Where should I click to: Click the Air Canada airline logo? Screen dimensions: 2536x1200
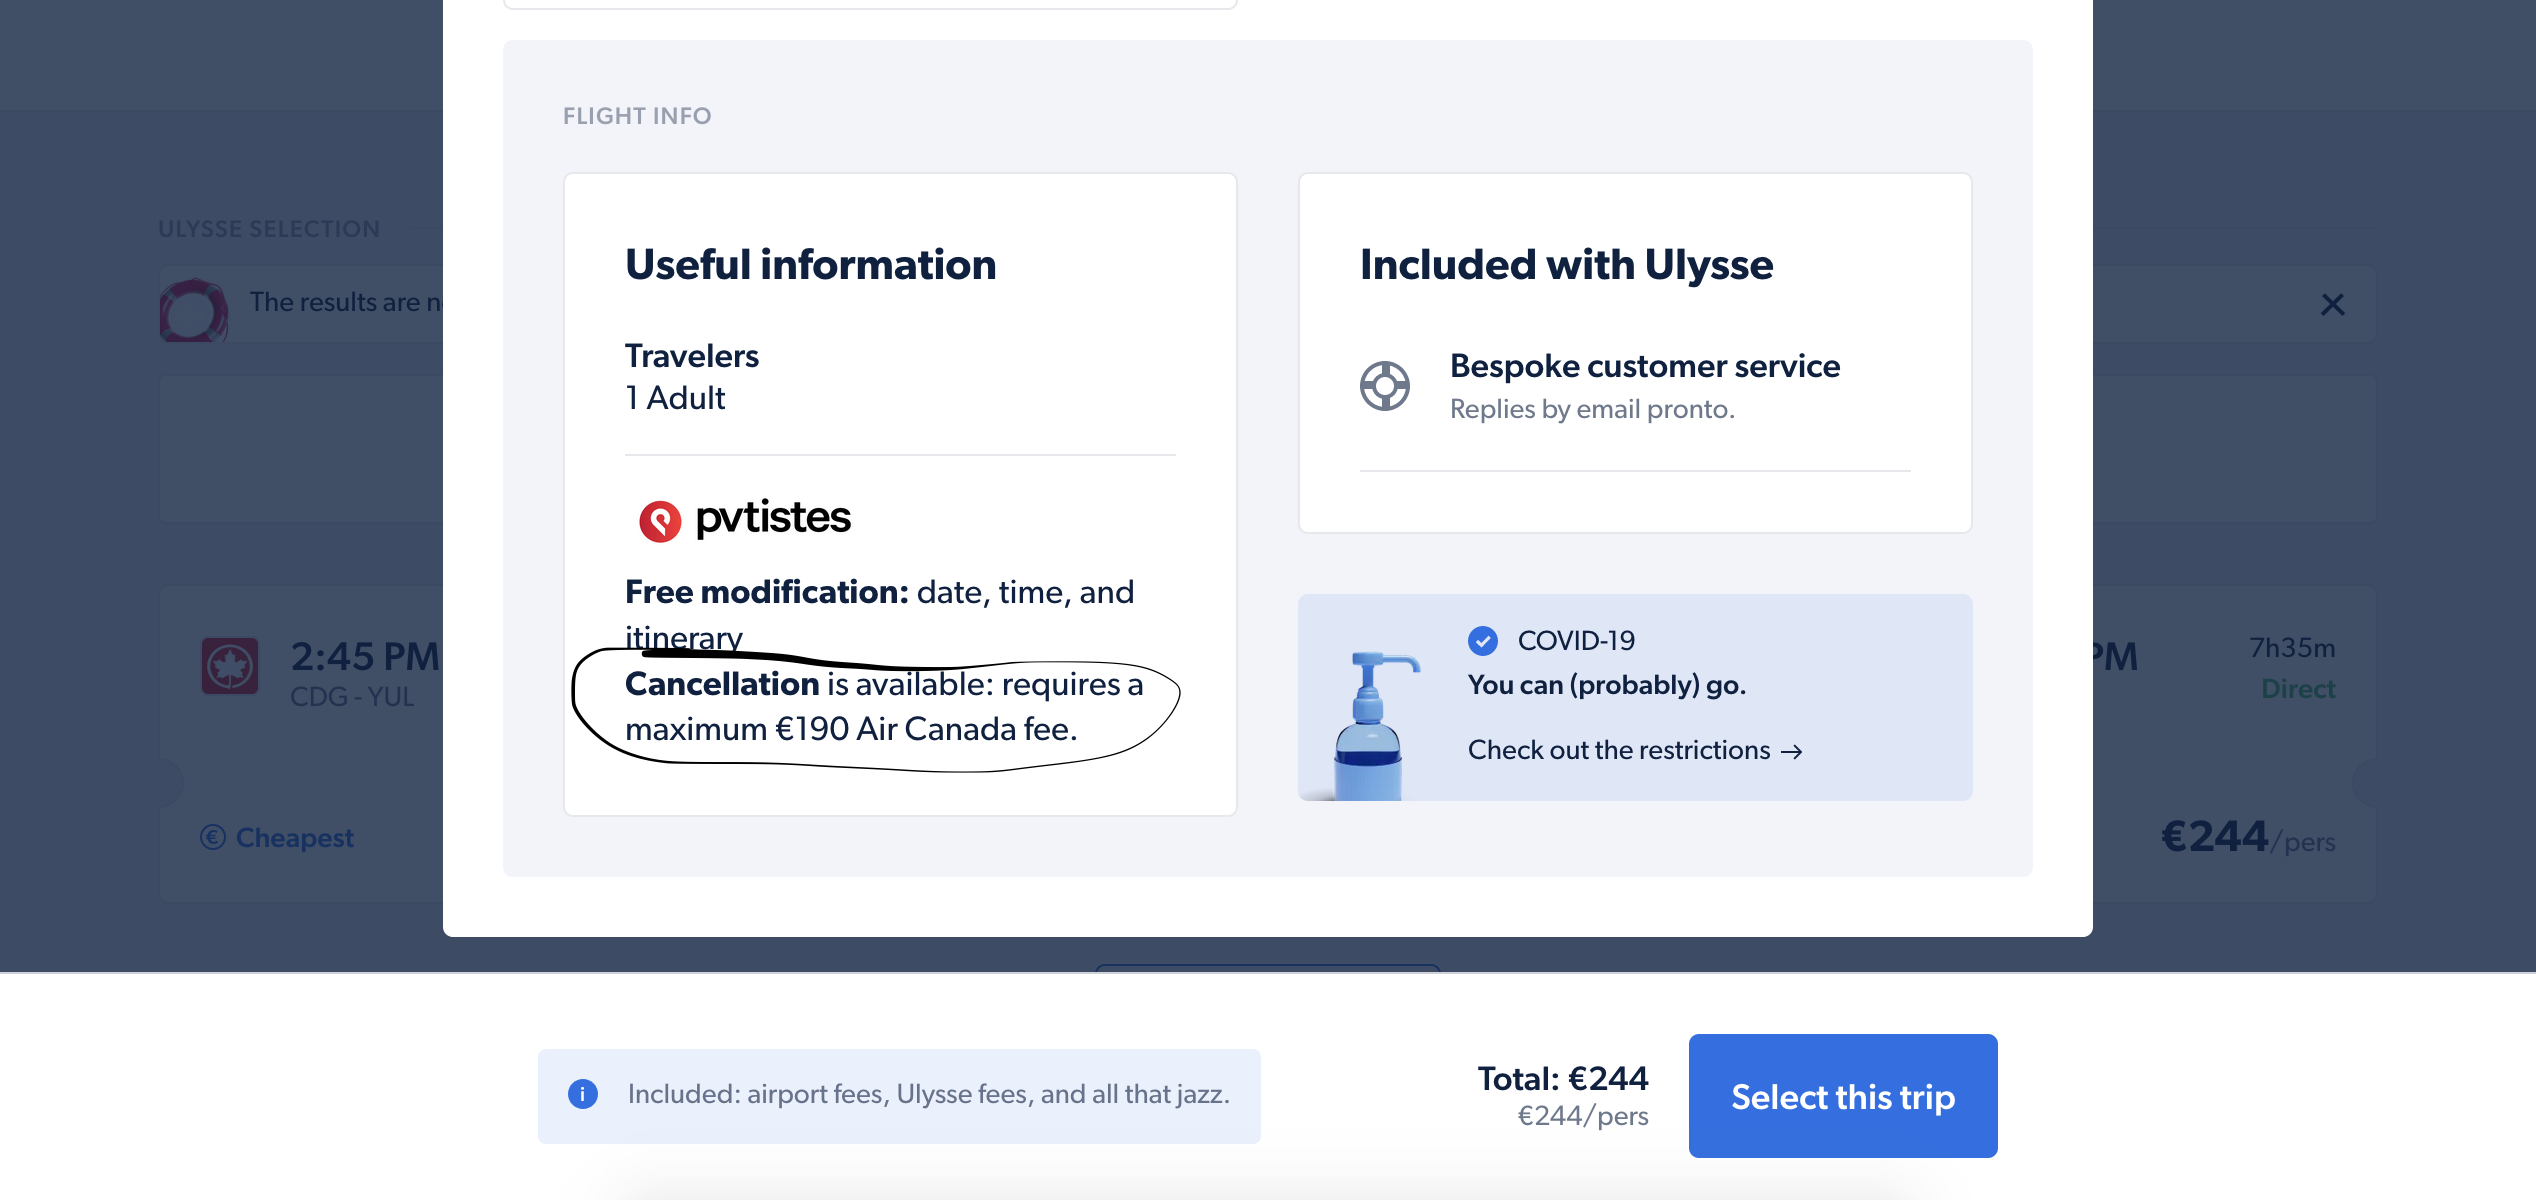[230, 666]
